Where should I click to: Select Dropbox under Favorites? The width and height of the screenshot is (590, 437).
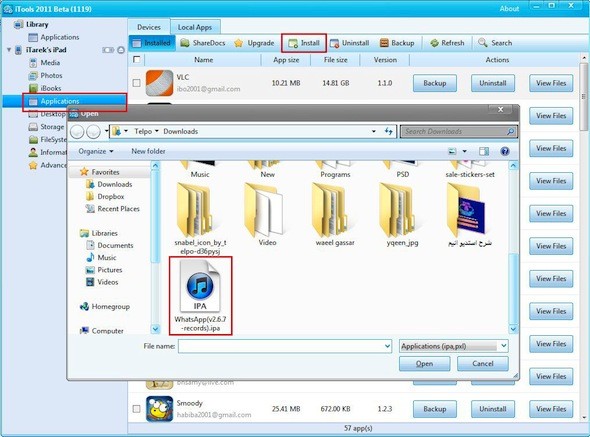pos(105,196)
